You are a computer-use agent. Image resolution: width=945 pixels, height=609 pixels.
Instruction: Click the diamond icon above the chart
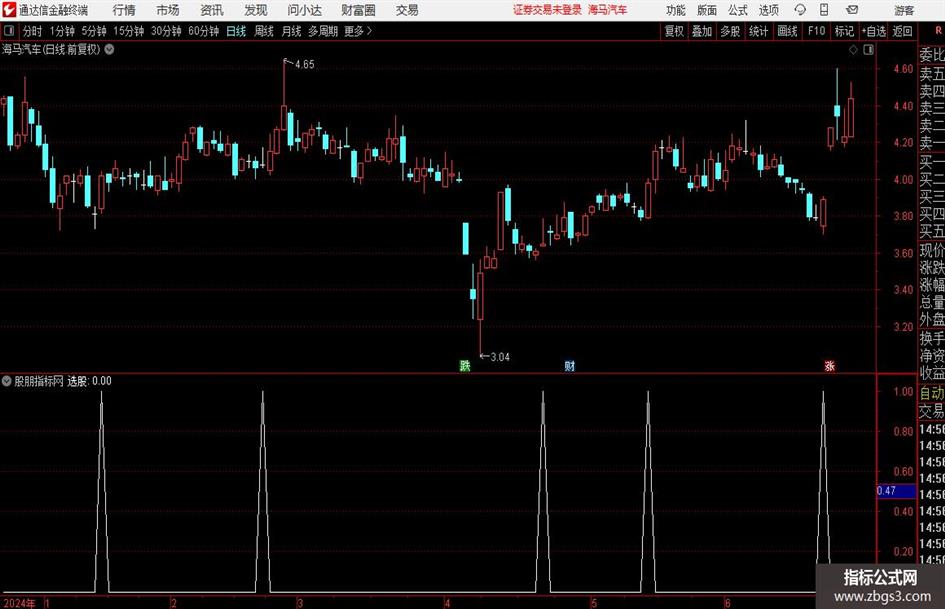click(x=853, y=50)
